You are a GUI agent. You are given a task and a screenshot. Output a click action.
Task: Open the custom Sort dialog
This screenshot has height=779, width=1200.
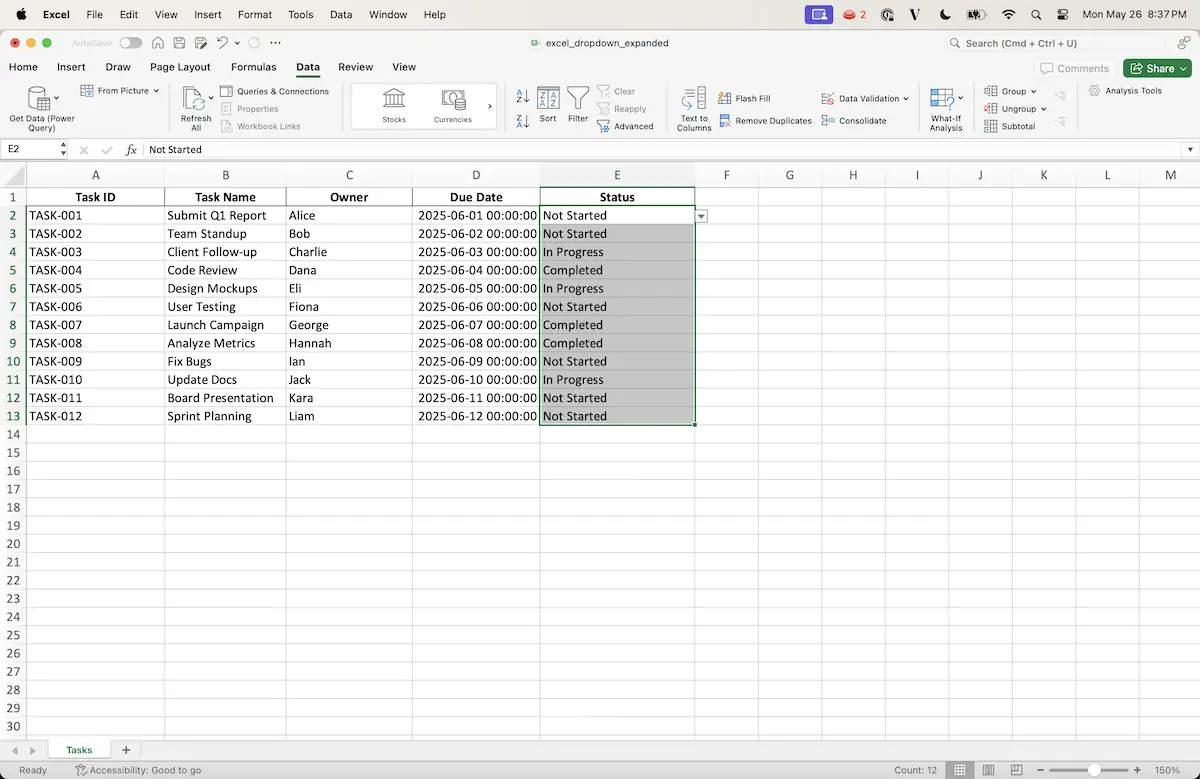(548, 105)
